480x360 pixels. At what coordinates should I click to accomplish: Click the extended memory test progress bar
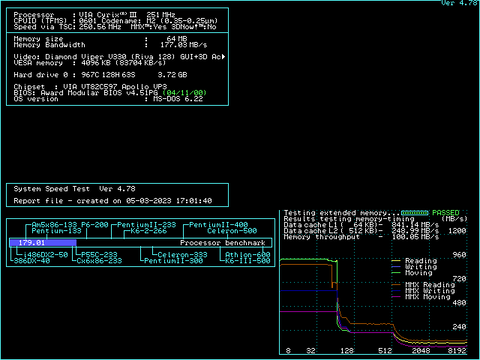(415, 213)
